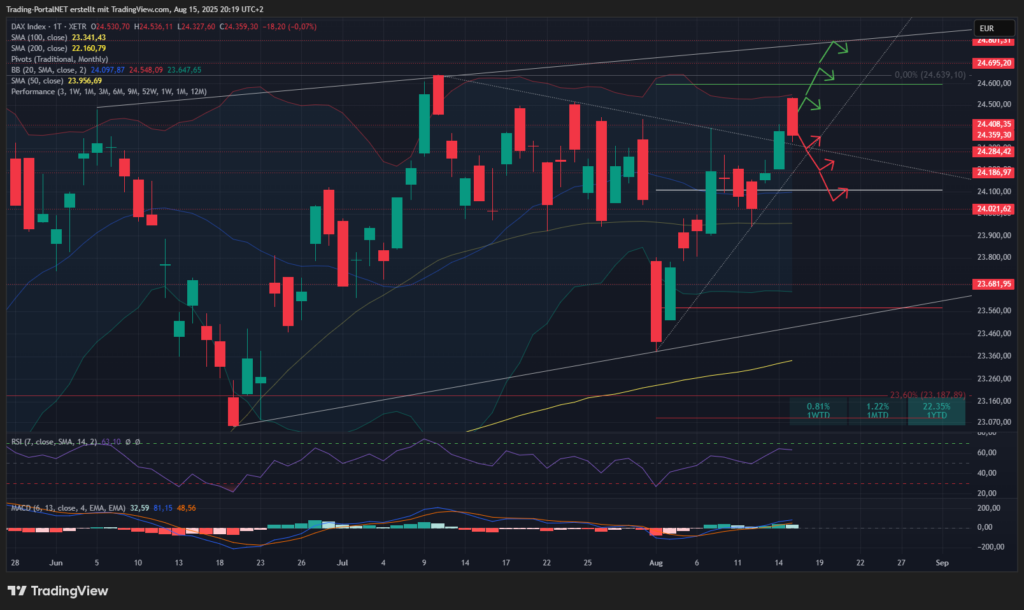
Task: Select the SMA (200, close) indicator legend
Action: tap(38, 48)
